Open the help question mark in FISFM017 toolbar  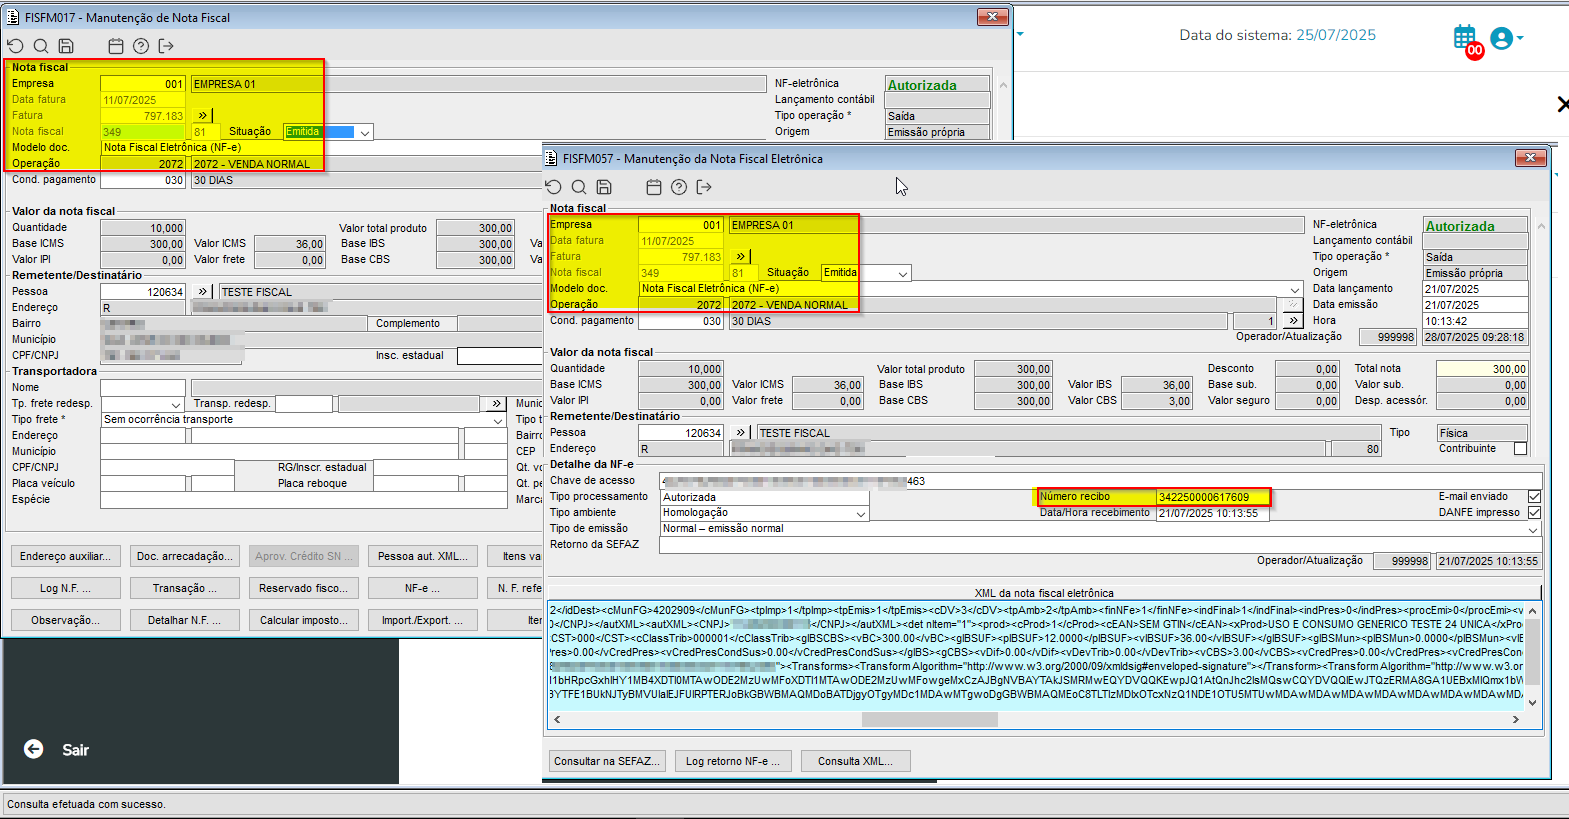(141, 46)
